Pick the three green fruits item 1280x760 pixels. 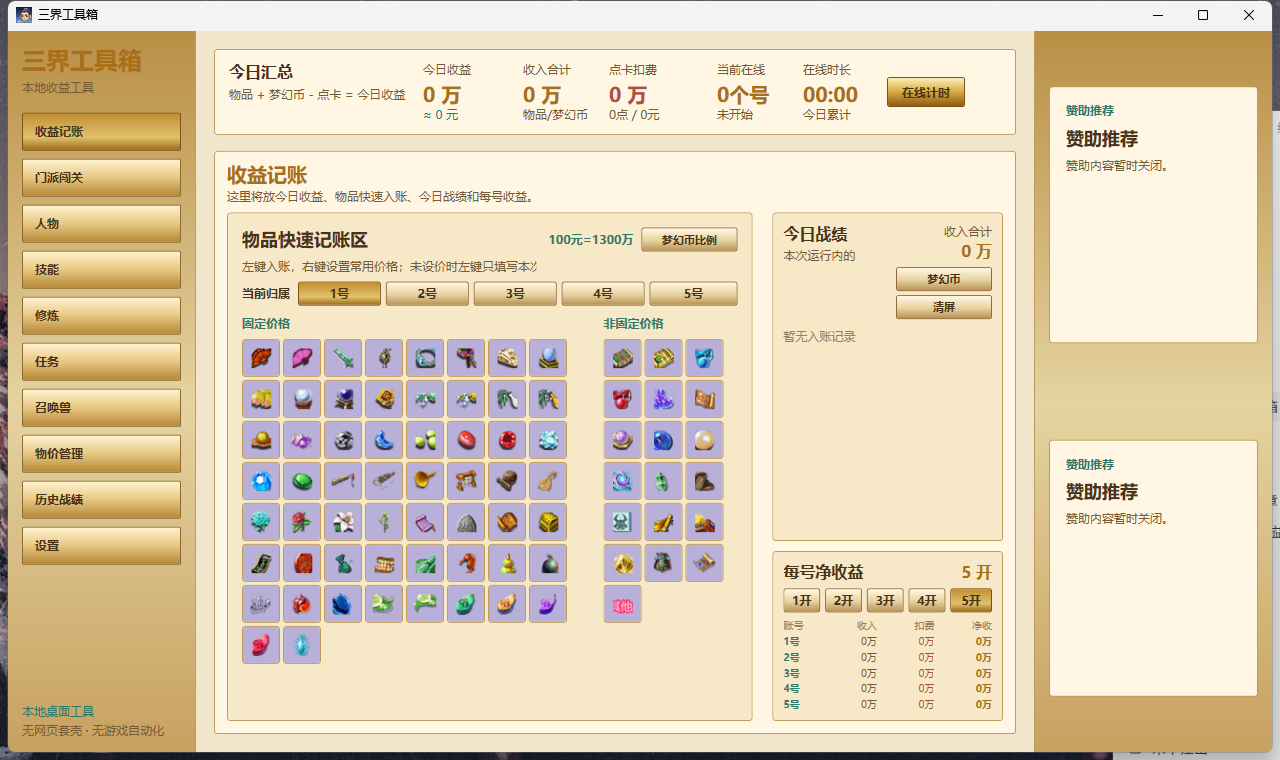point(425,440)
